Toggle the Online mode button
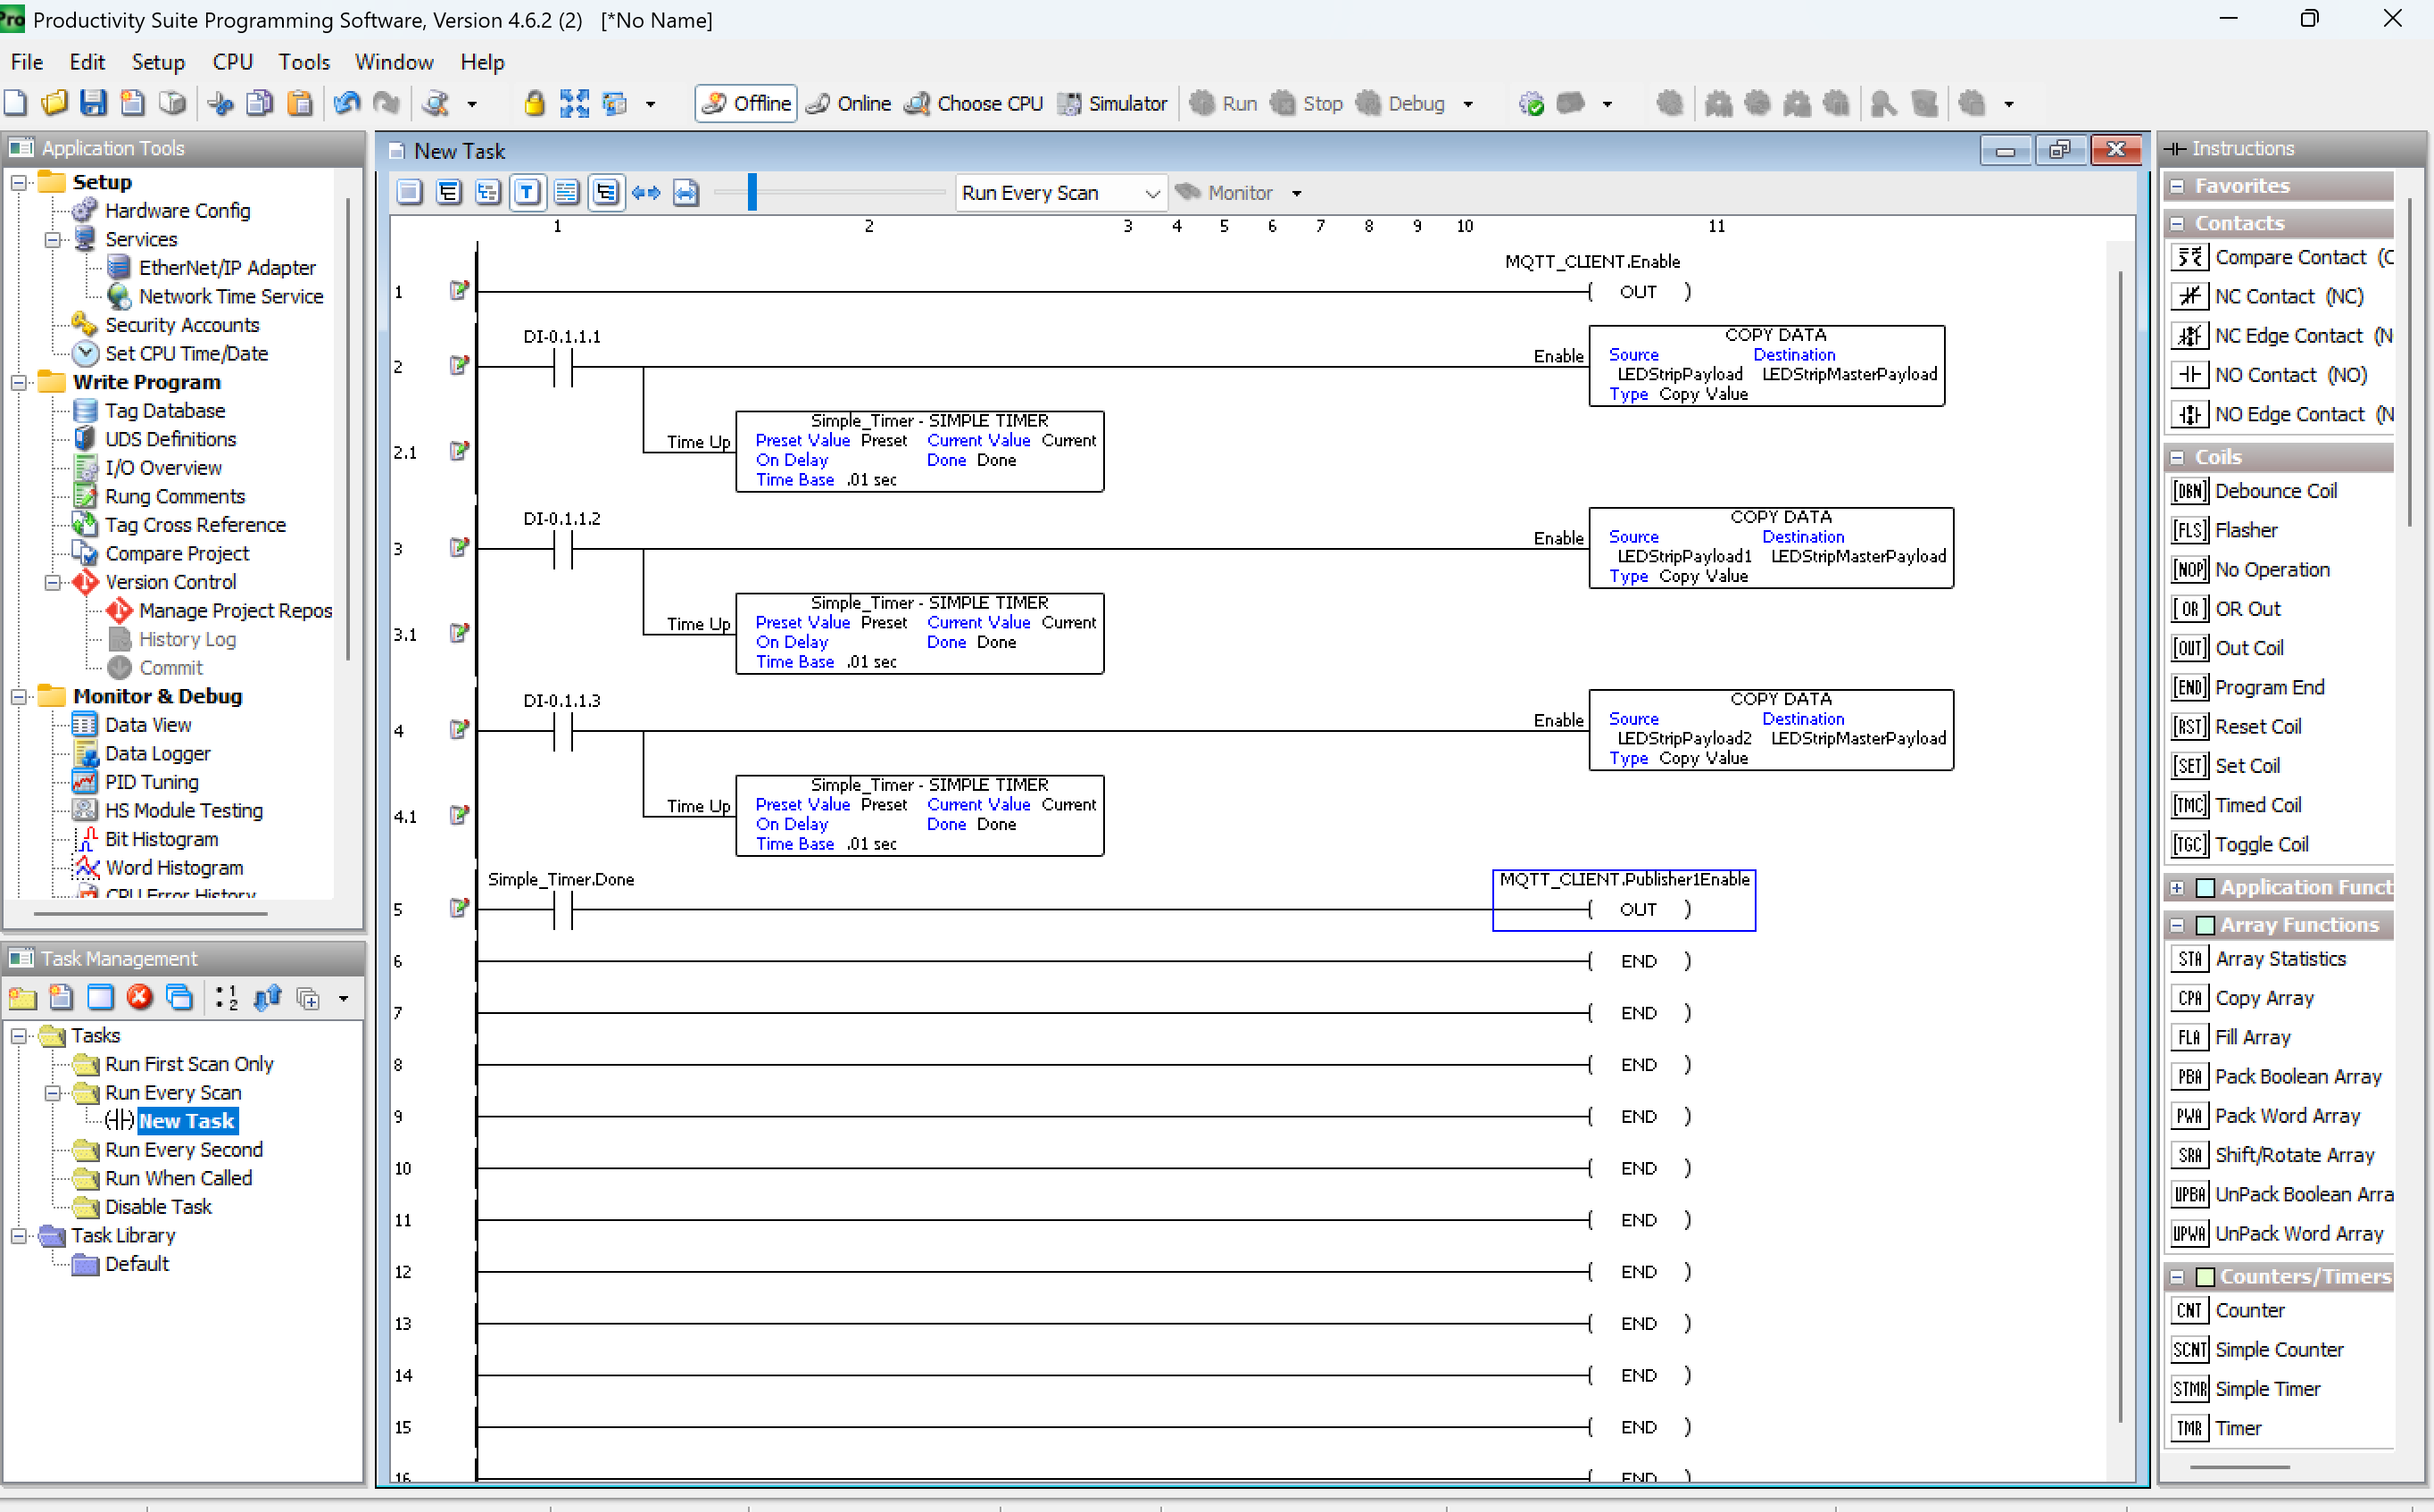The height and width of the screenshot is (1512, 2434). pos(849,103)
